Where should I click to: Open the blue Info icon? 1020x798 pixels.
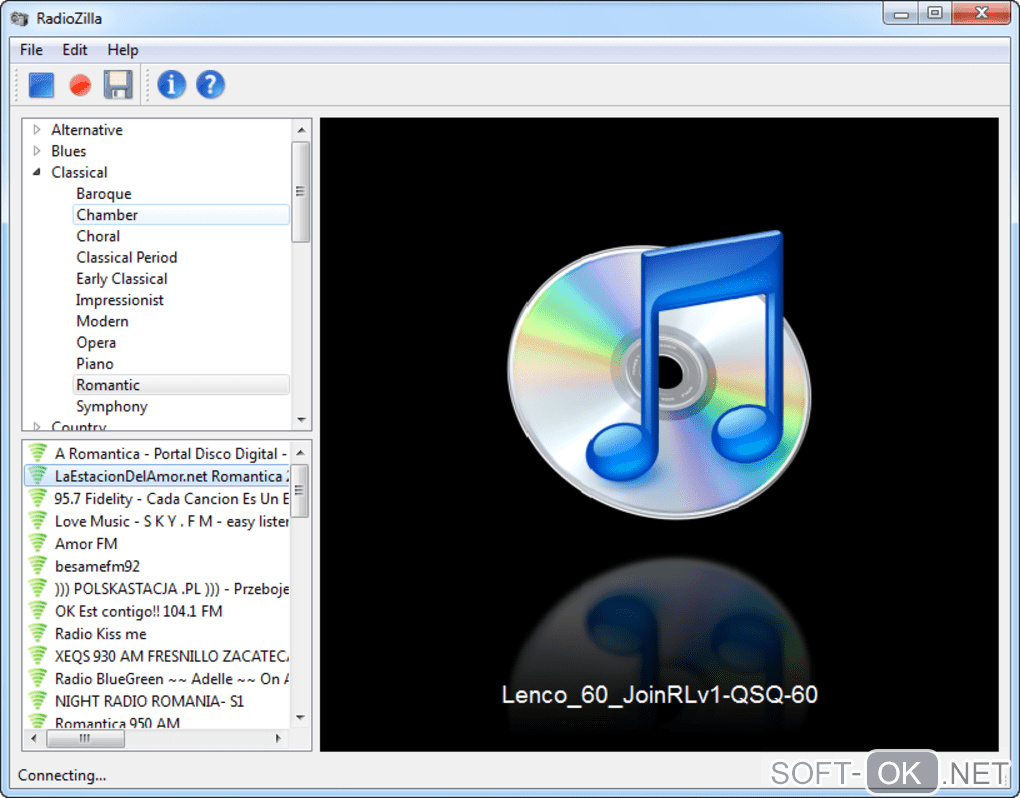[x=172, y=85]
